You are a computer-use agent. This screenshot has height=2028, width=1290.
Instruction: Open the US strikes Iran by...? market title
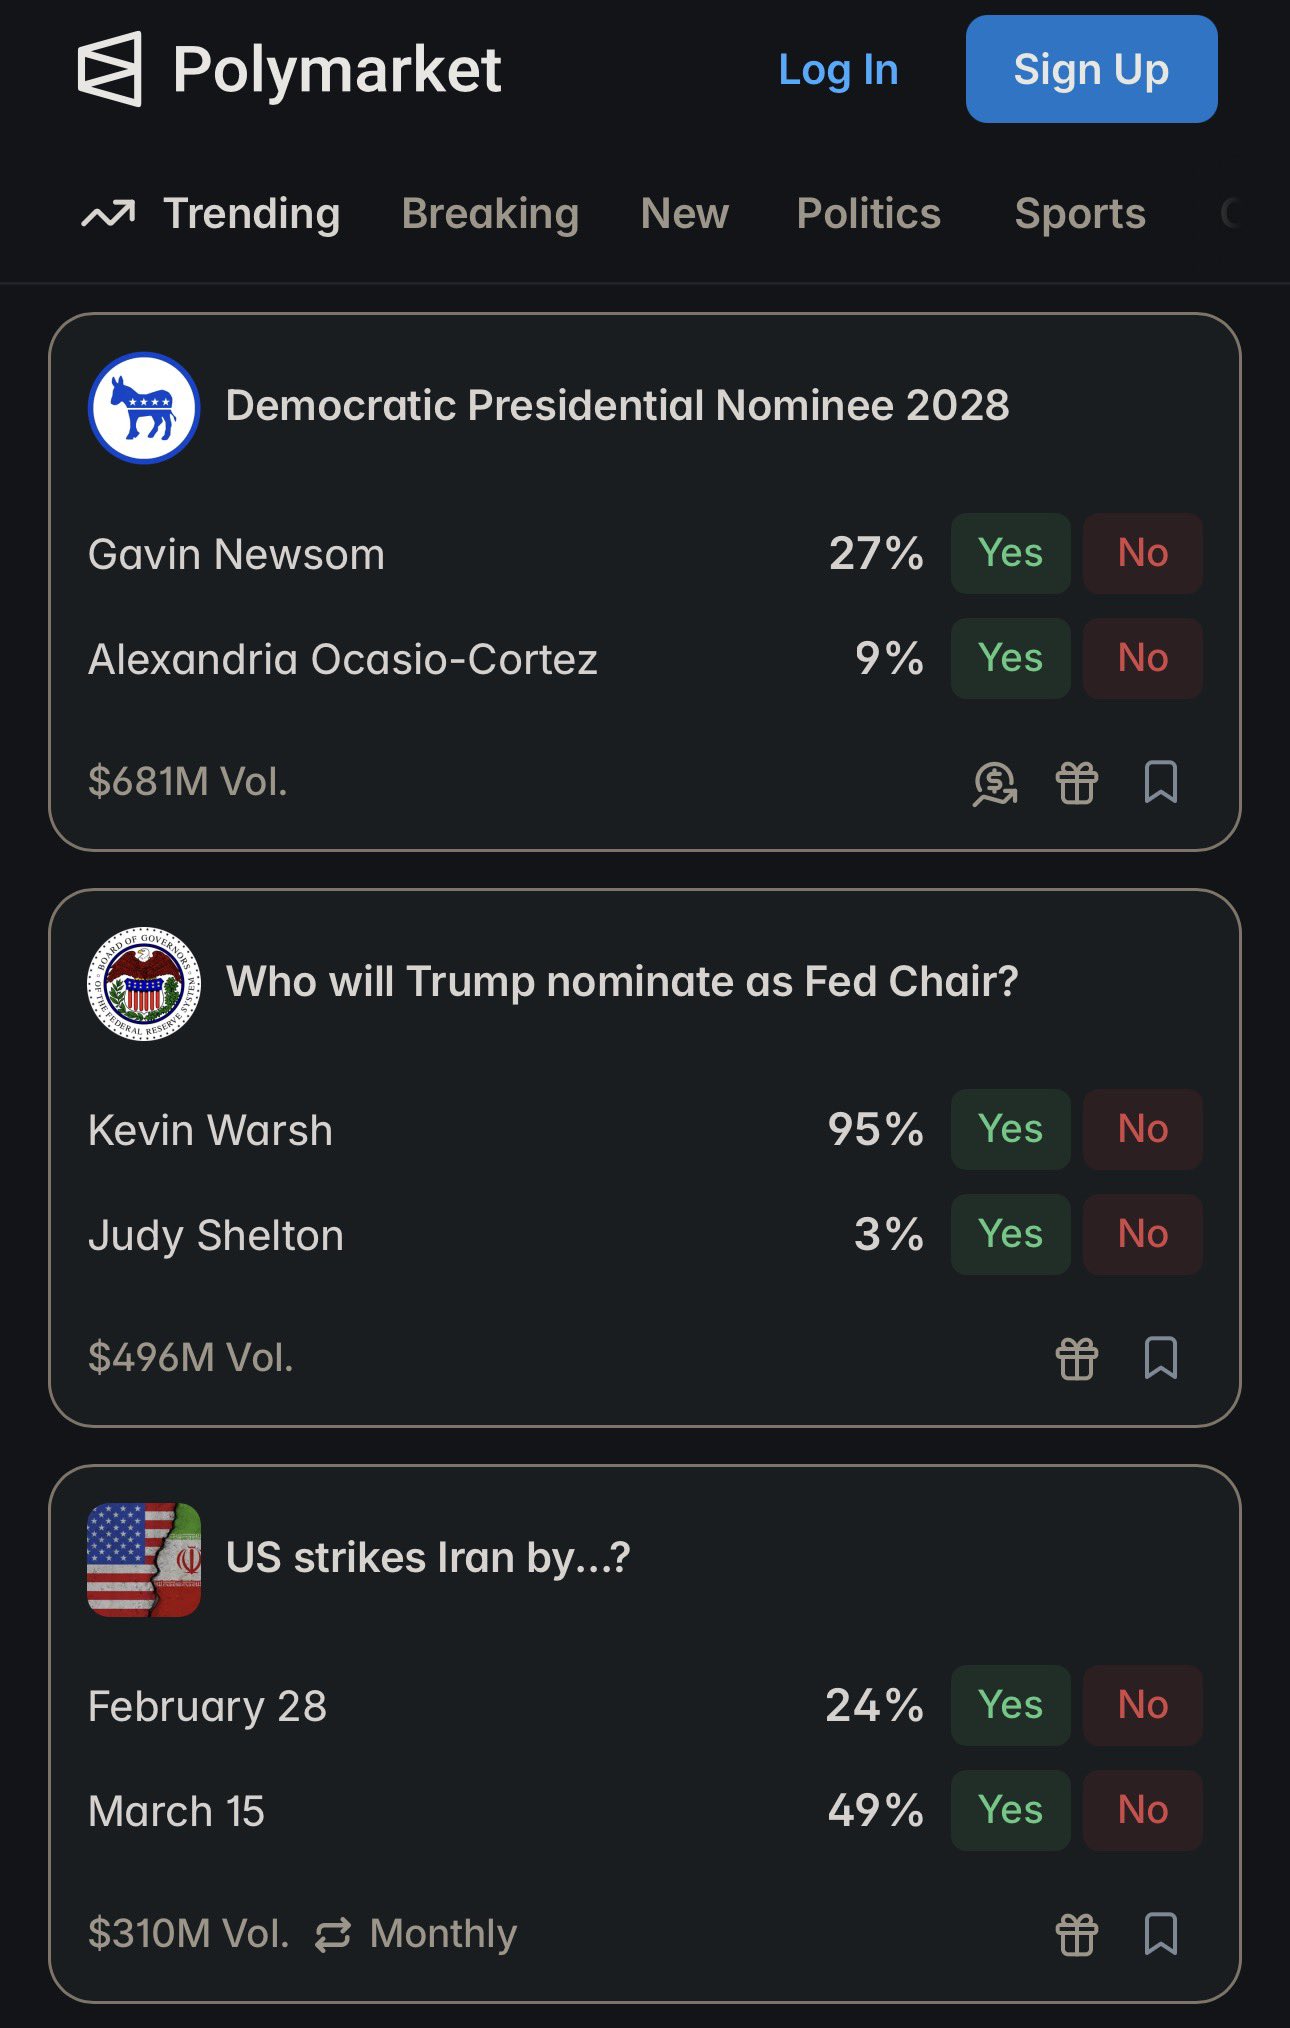[x=428, y=1558]
